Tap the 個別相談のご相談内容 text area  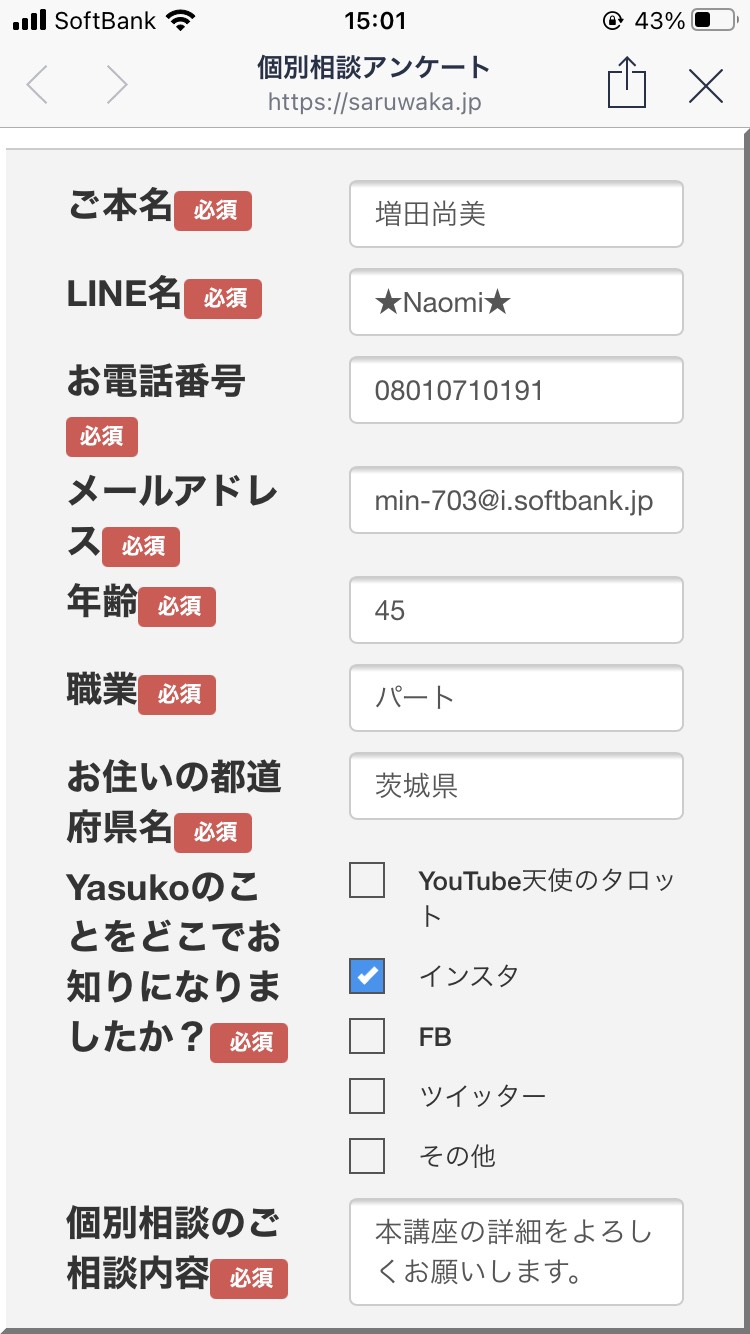point(516,1252)
